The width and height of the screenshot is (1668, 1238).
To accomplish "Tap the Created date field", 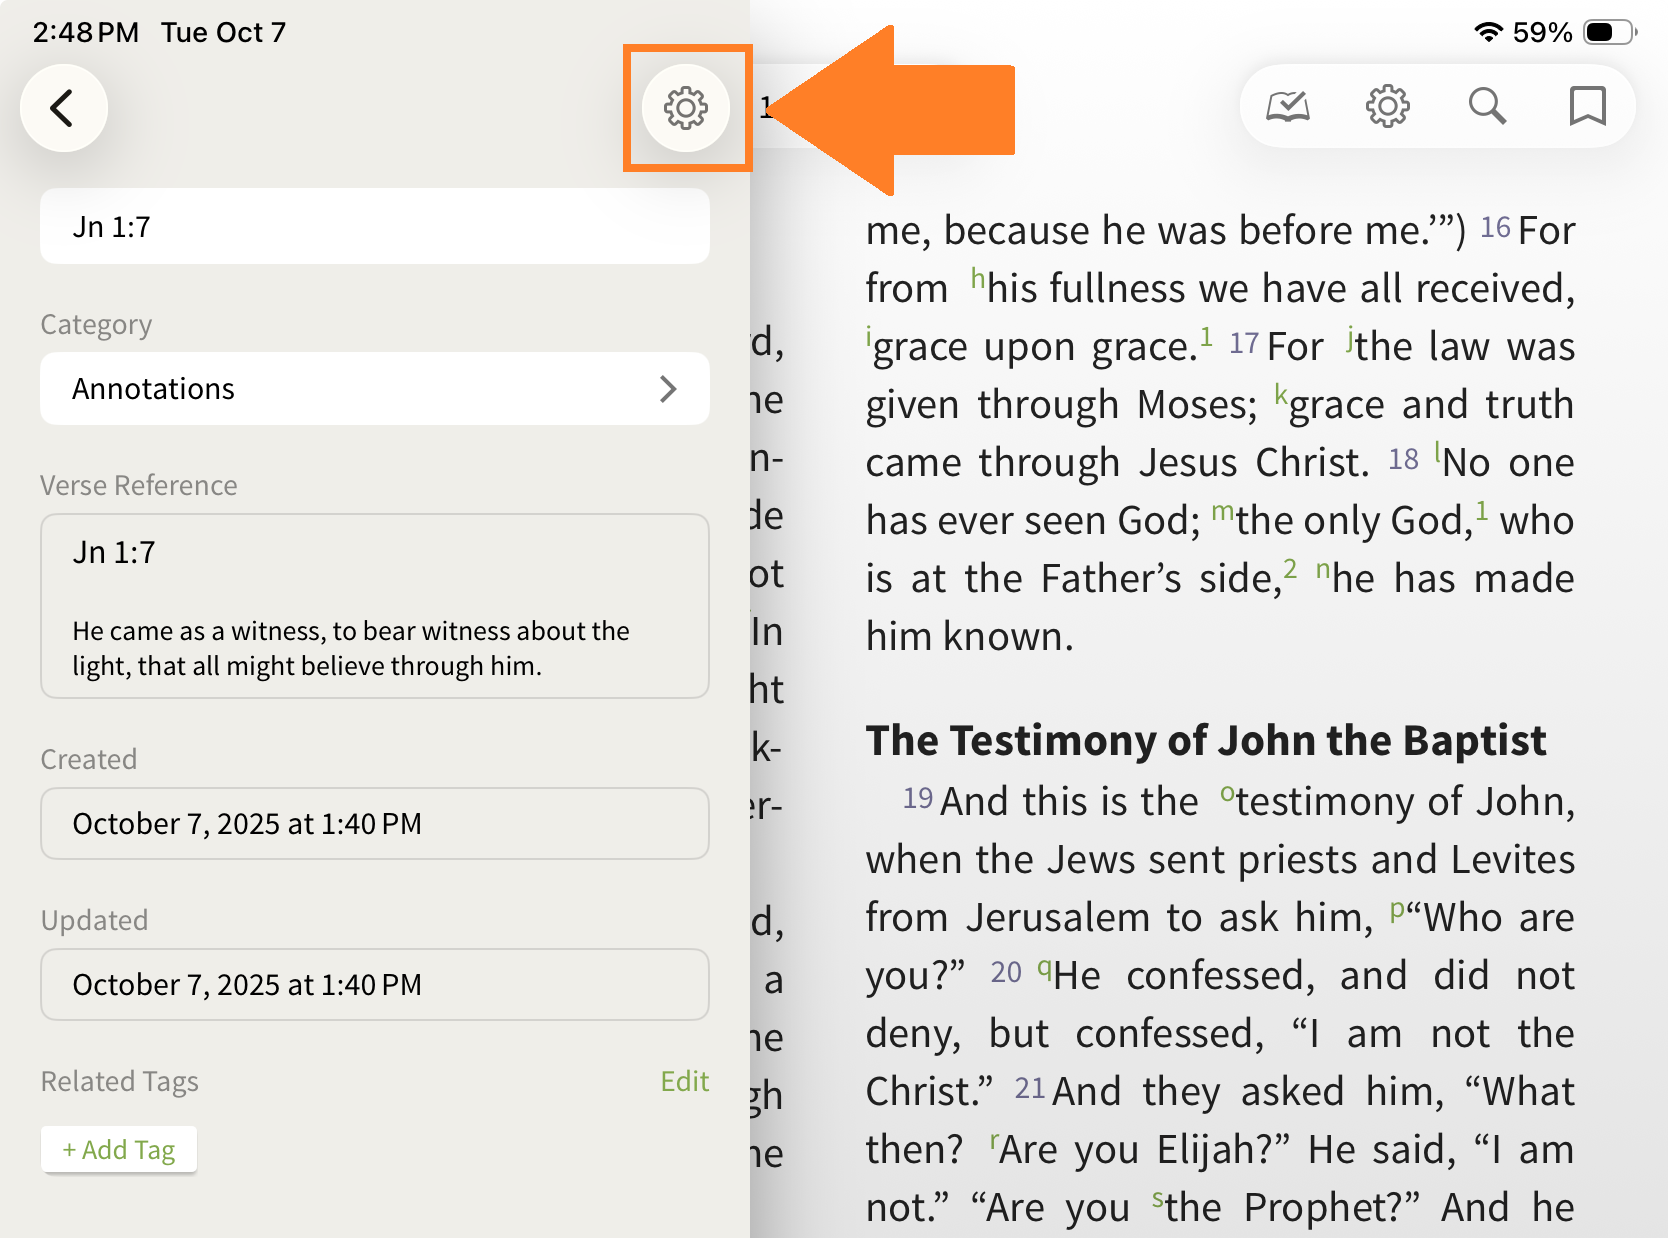I will (374, 823).
